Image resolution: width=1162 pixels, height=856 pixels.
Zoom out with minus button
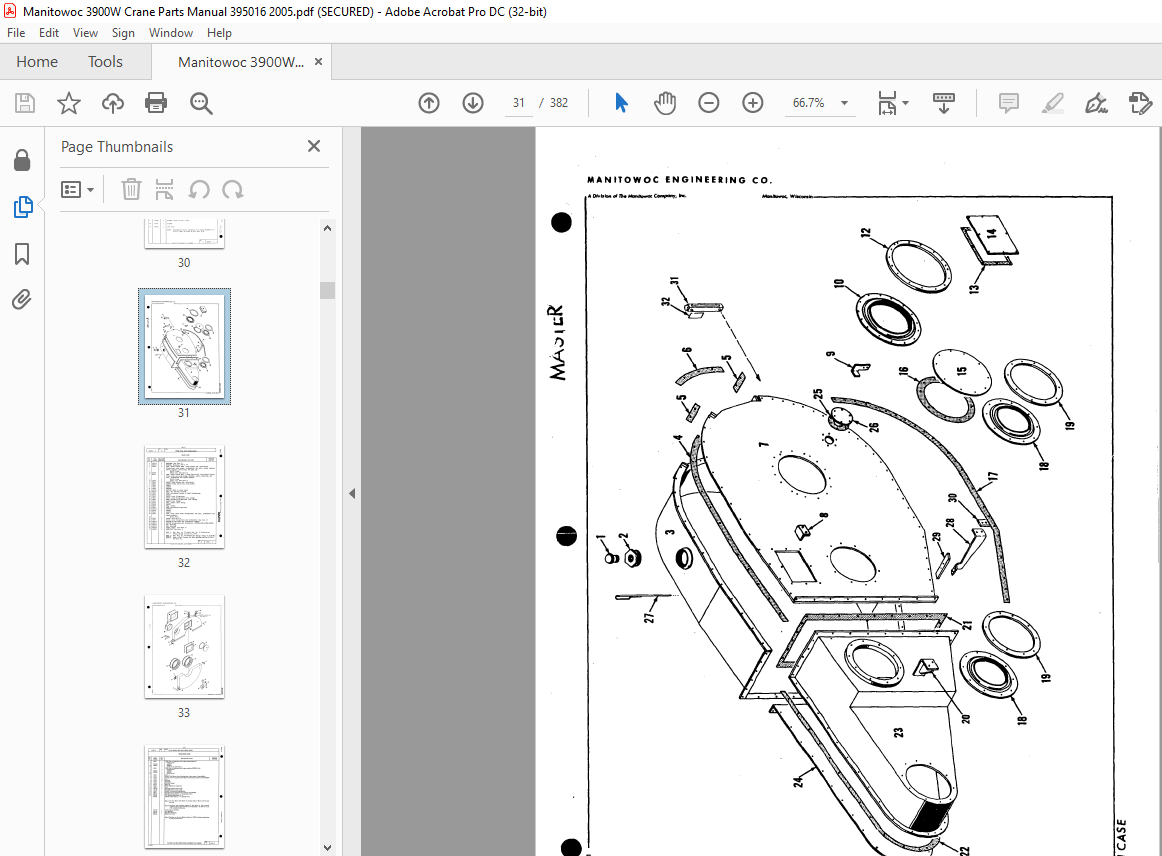click(708, 103)
